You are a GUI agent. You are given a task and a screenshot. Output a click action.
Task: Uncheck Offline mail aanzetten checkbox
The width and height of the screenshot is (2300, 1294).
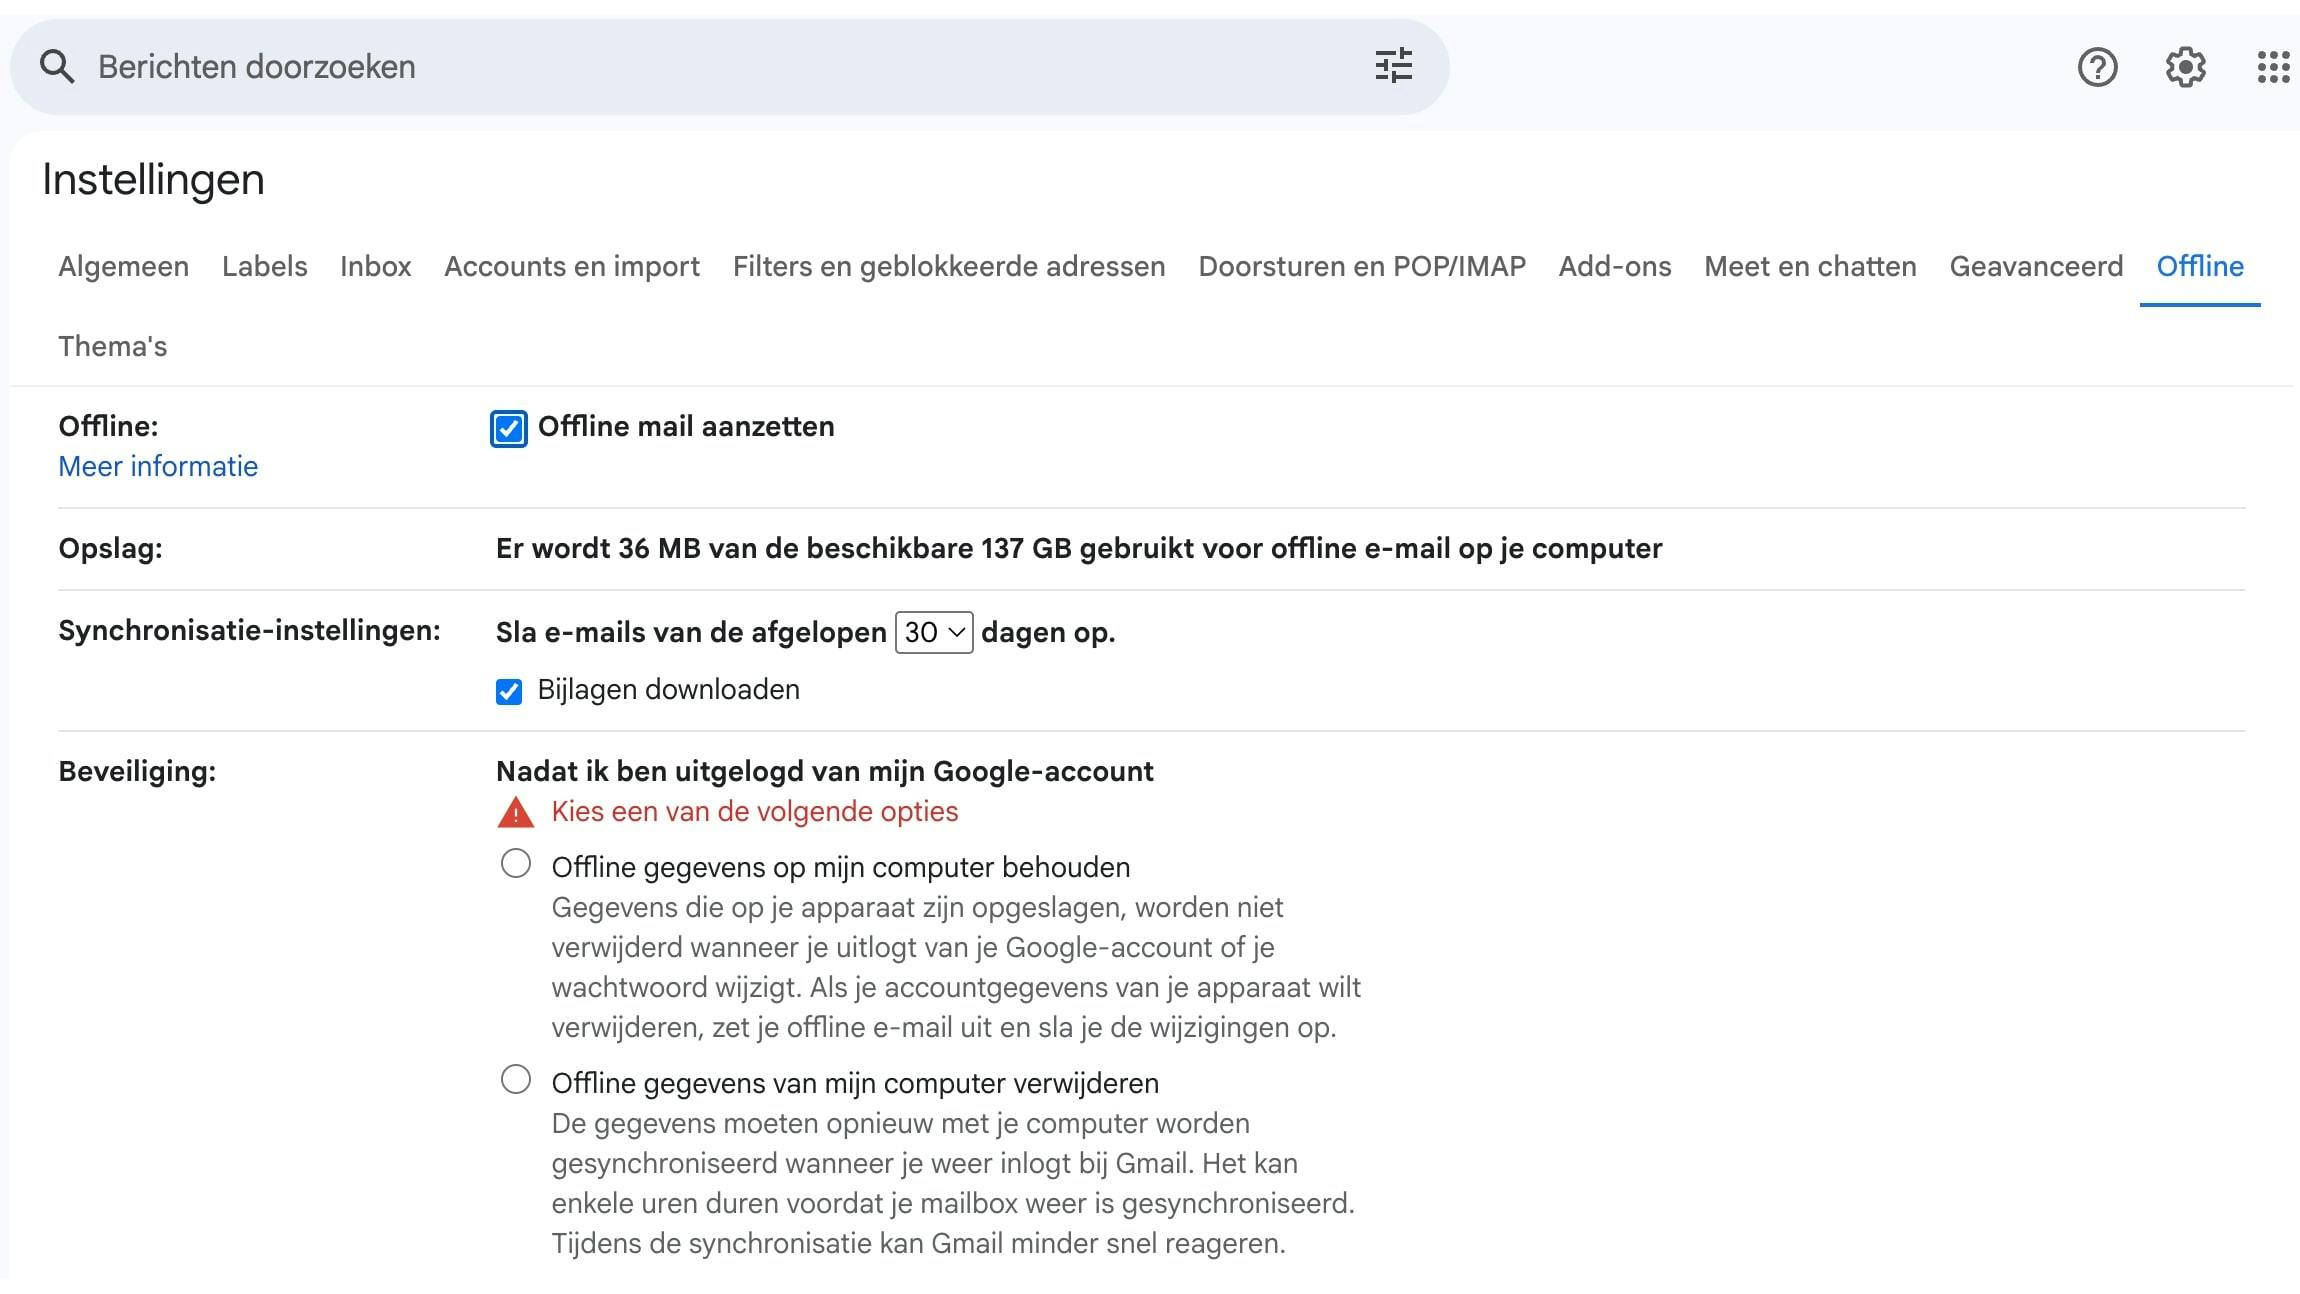tap(509, 428)
